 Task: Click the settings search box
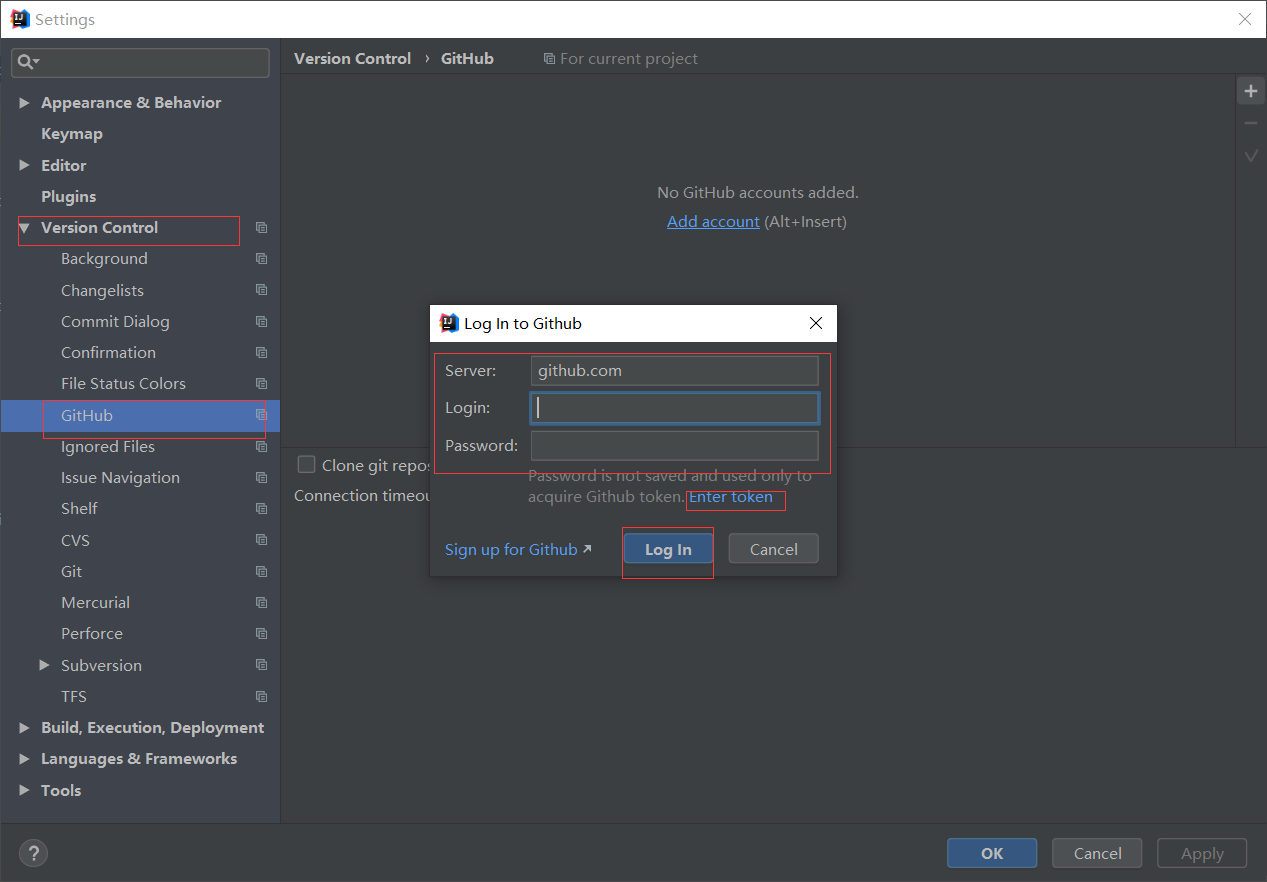(x=141, y=63)
